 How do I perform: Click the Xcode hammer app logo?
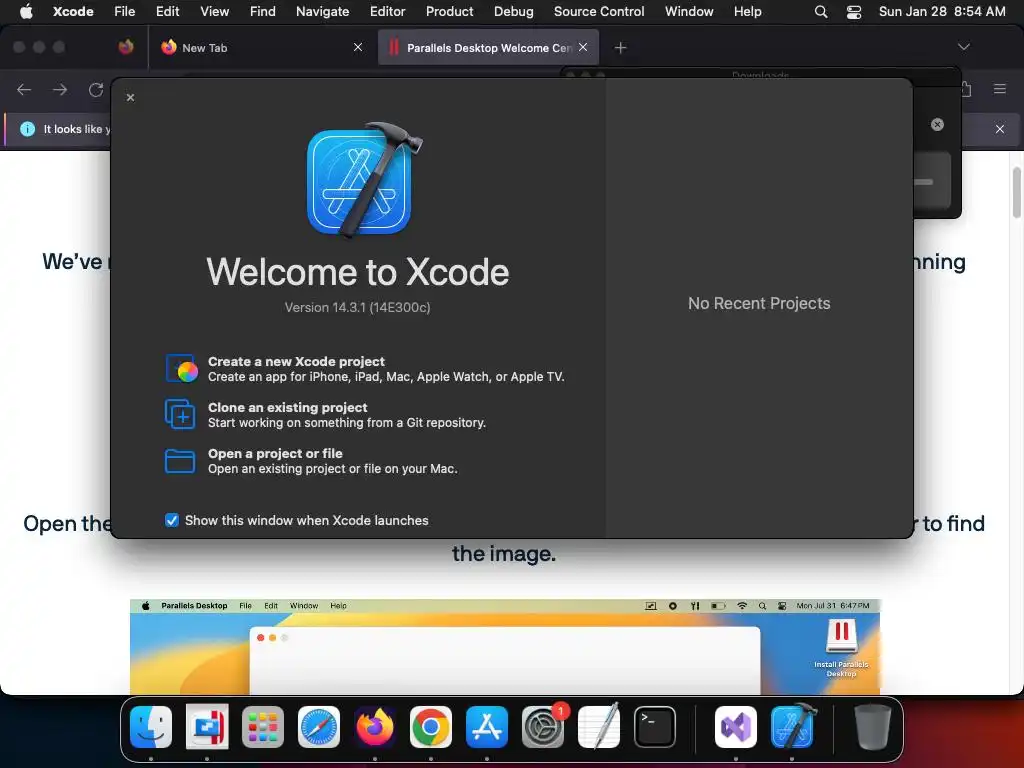363,180
